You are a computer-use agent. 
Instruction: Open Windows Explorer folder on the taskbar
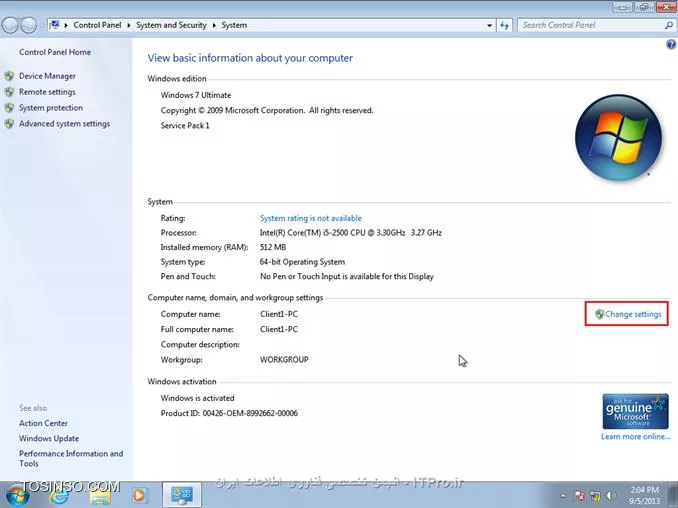point(100,495)
